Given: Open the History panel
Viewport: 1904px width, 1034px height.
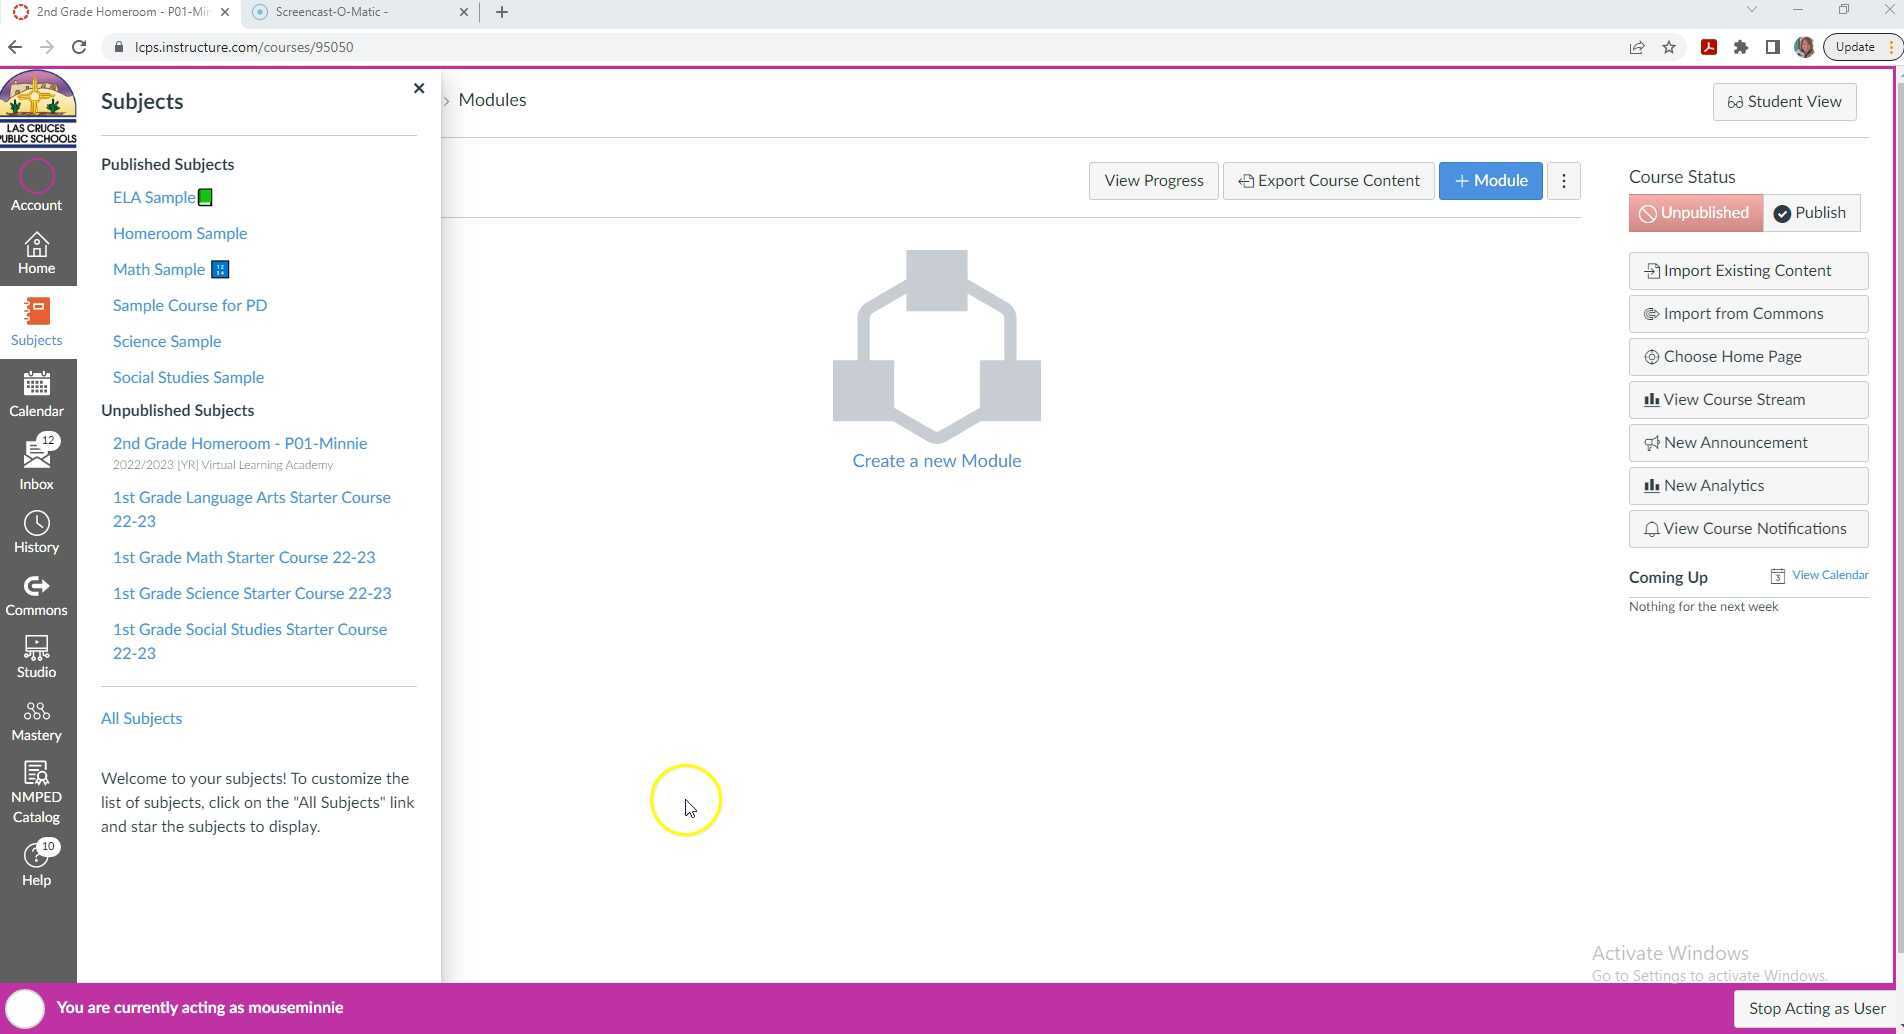Looking at the screenshot, I should point(36,530).
